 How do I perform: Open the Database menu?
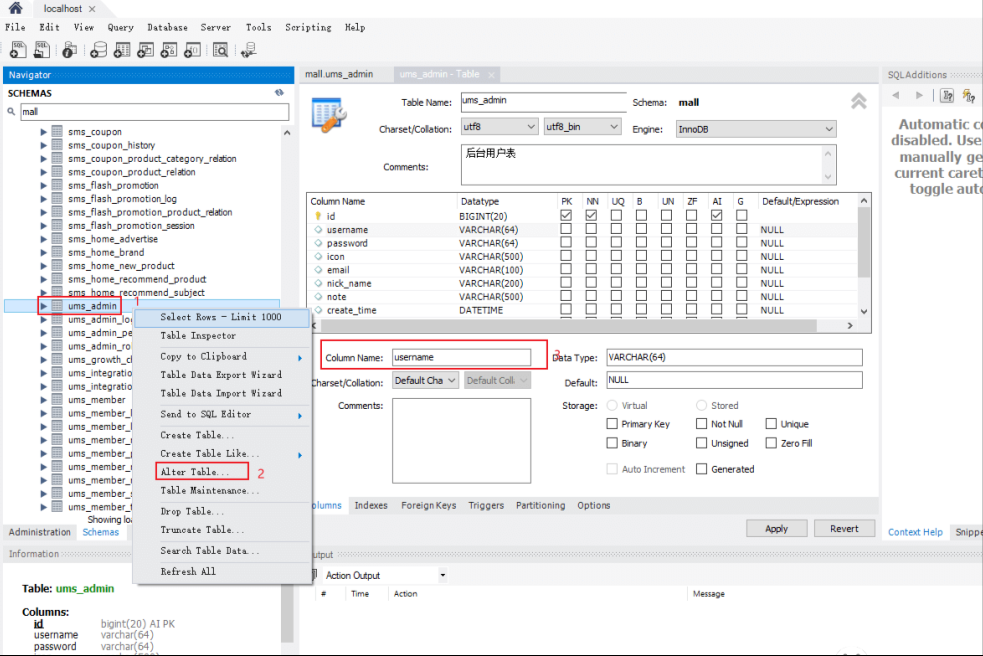(x=167, y=28)
